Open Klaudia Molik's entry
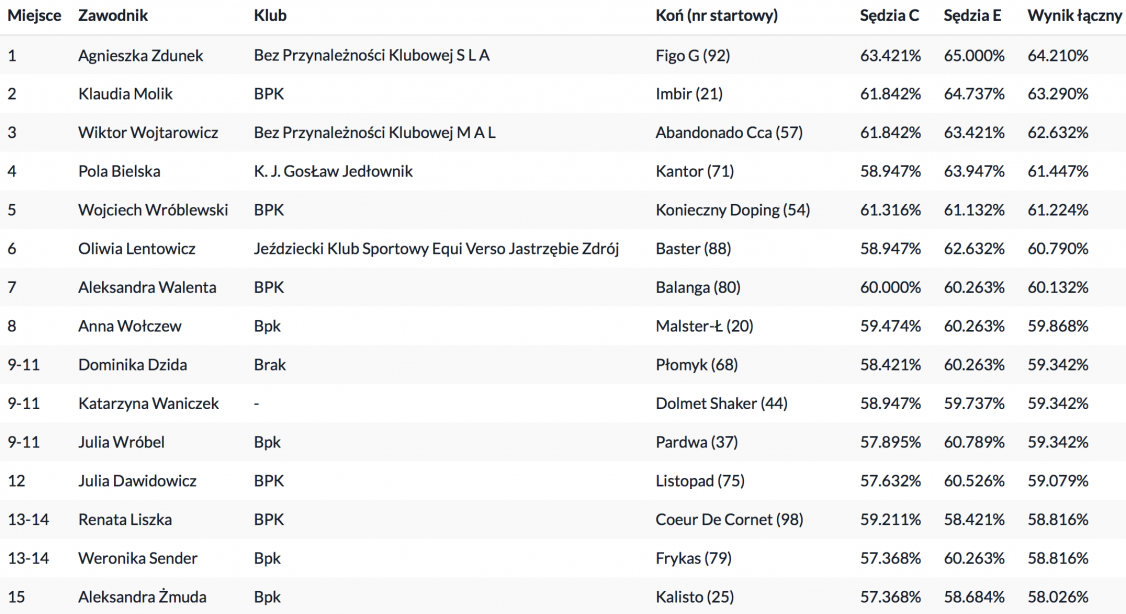This screenshot has width=1126, height=614. point(125,94)
